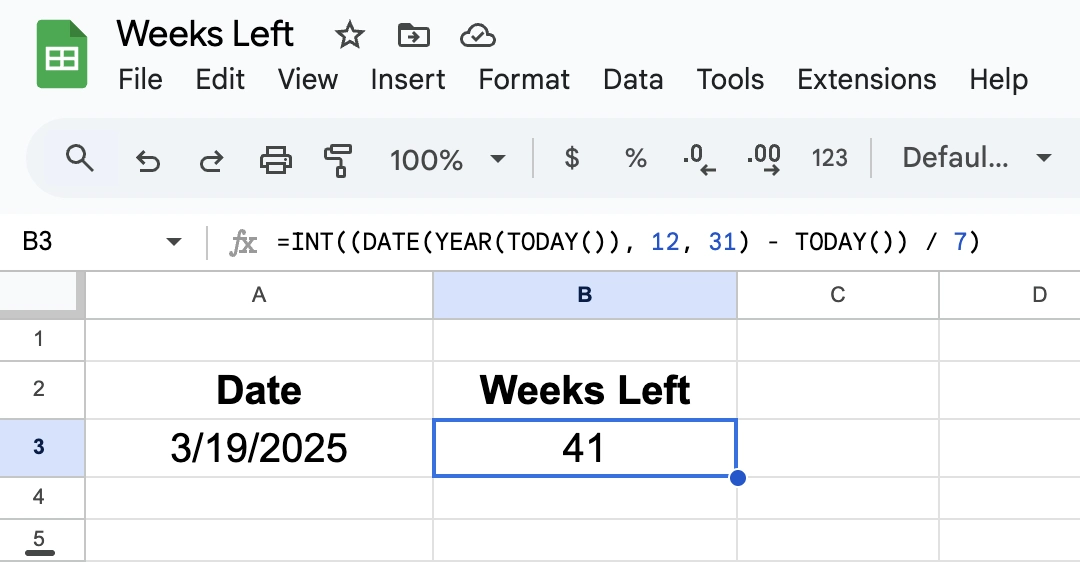This screenshot has width=1080, height=562.
Task: Print the spreadsheet
Action: point(275,159)
